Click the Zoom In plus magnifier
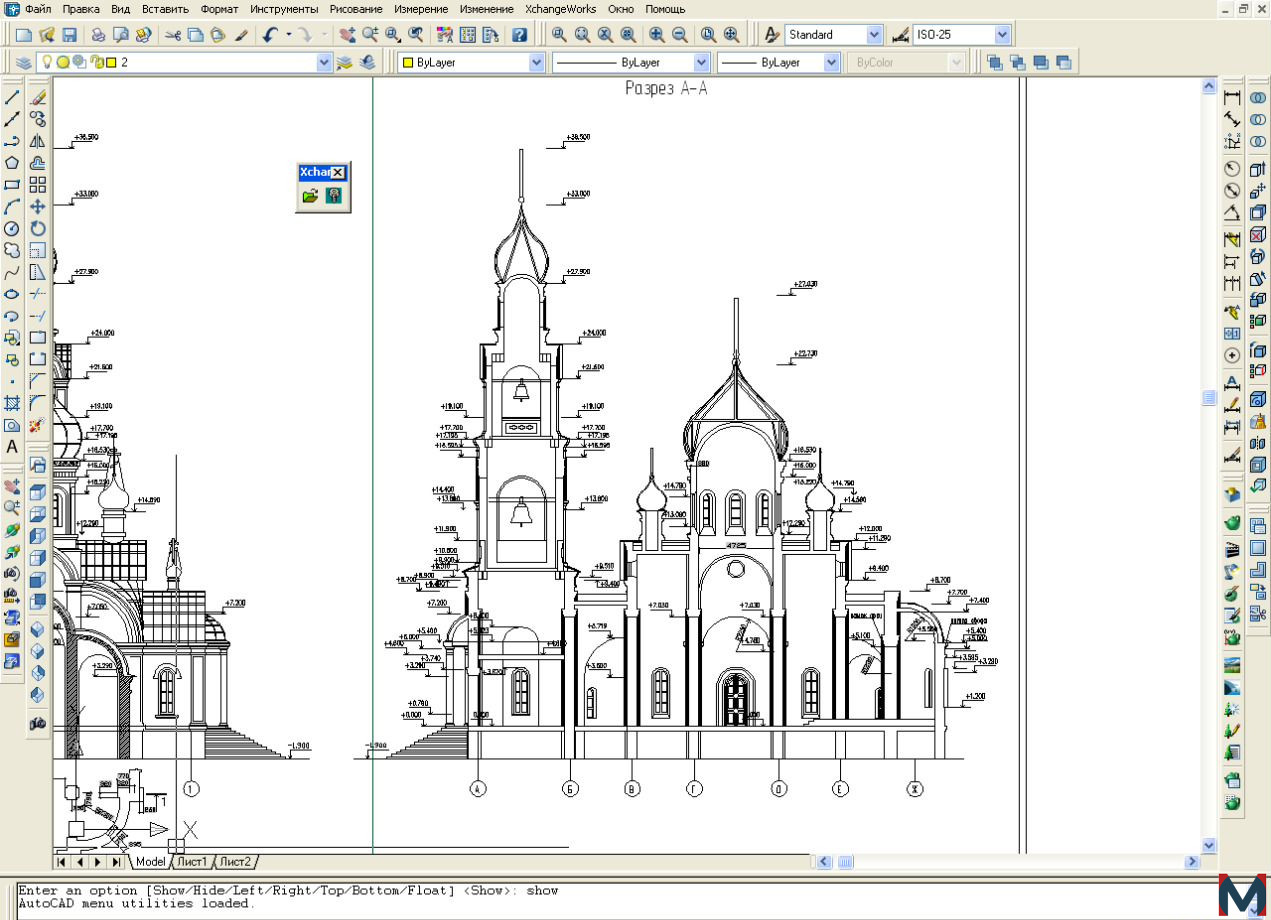The height and width of the screenshot is (920, 1271). click(657, 34)
